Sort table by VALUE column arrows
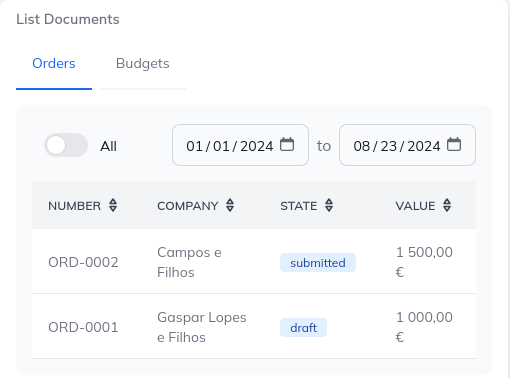This screenshot has height=378, width=510. point(447,205)
